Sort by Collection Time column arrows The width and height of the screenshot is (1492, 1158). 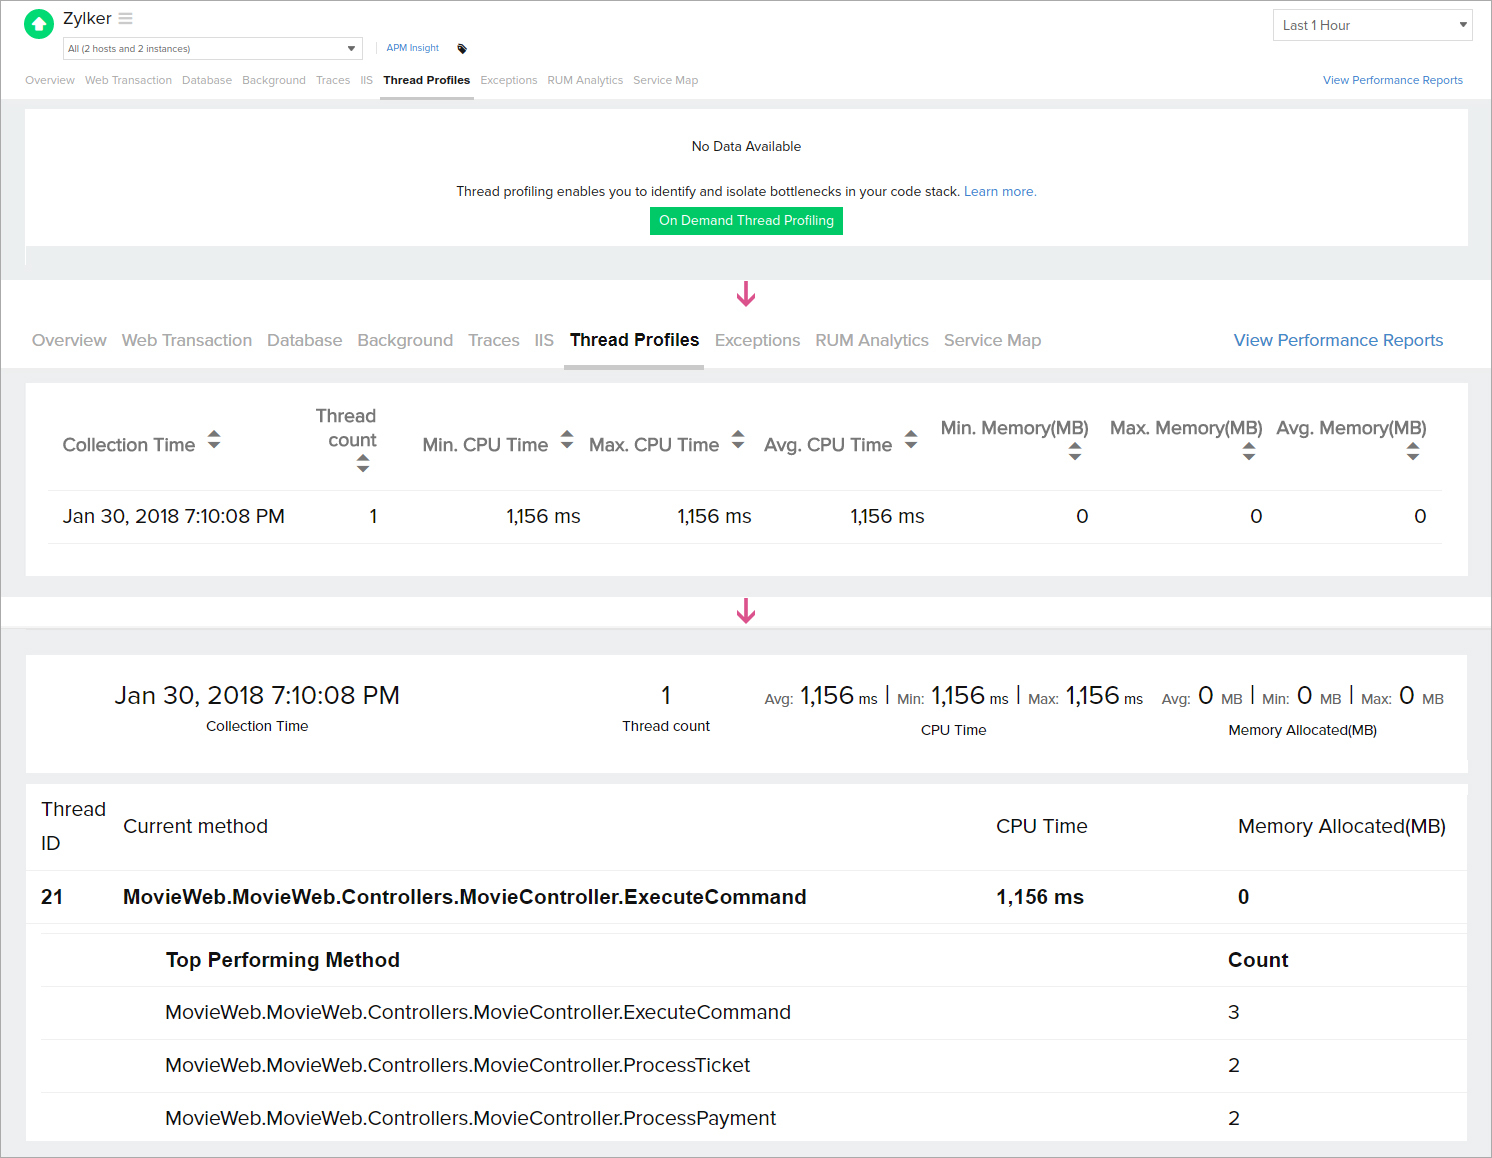point(214,440)
